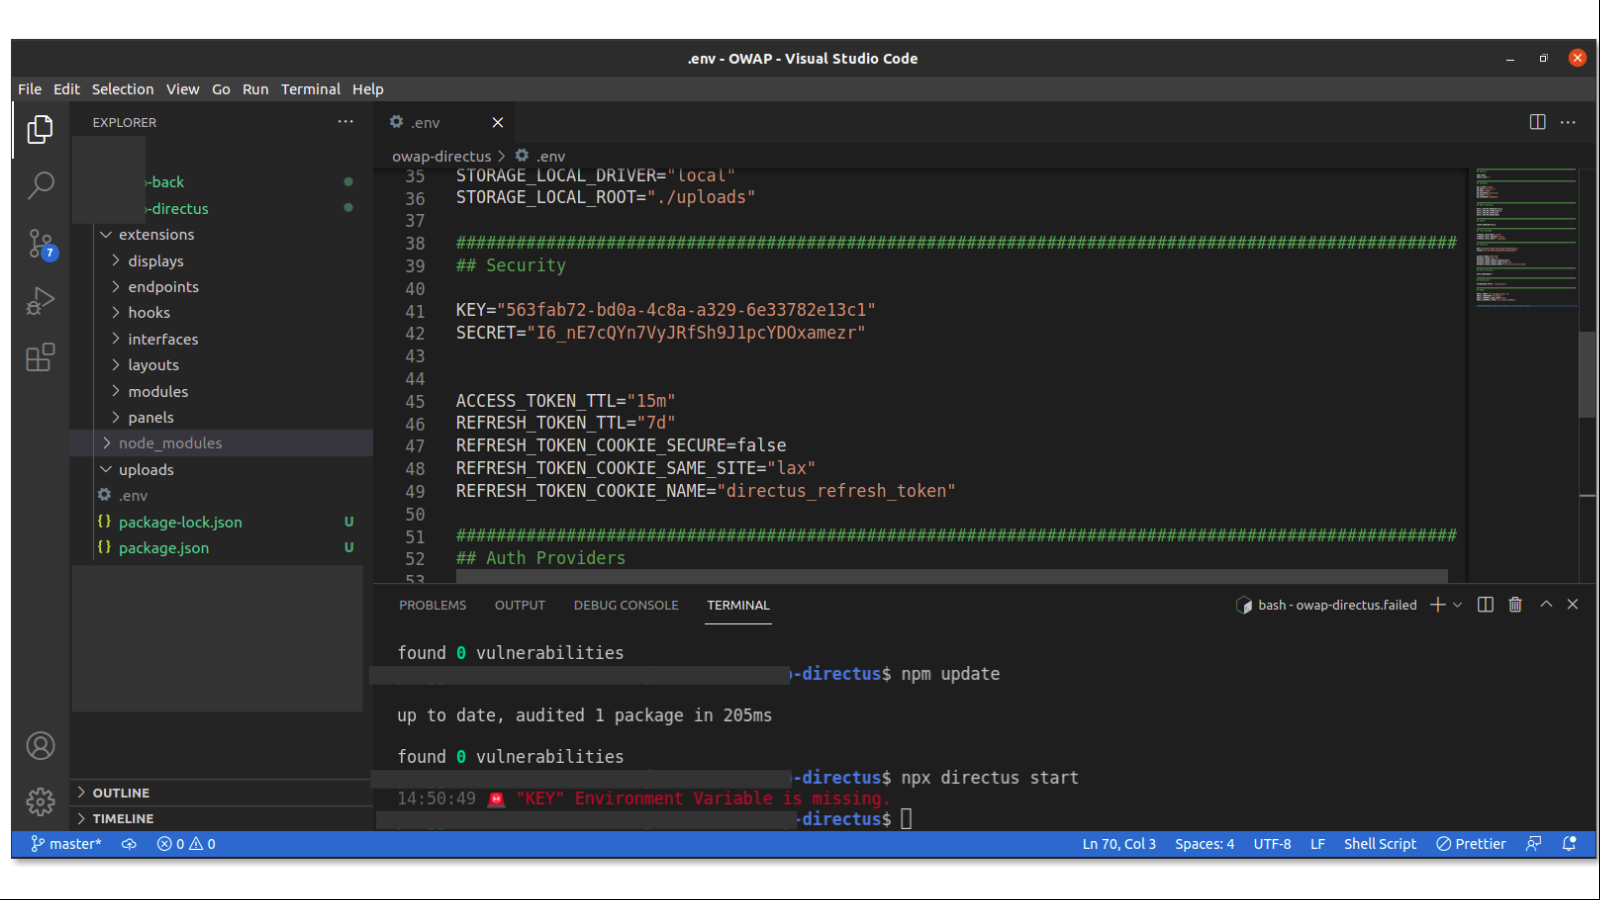Open Source Control view with badge
This screenshot has width=1600, height=900.
(x=41, y=243)
